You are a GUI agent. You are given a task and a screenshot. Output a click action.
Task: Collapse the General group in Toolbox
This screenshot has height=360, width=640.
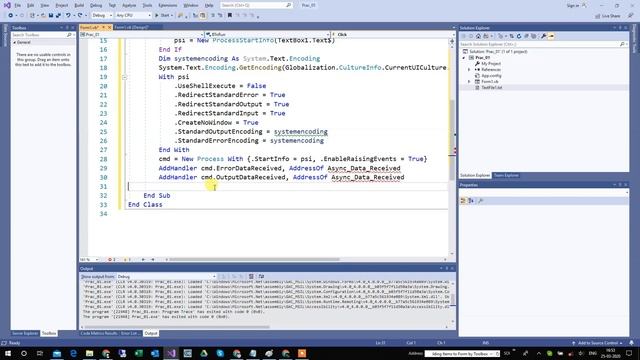[15, 42]
